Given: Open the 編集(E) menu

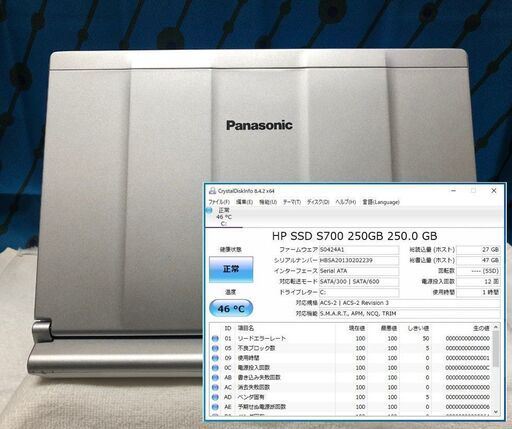Looking at the screenshot, I should 244,202.
